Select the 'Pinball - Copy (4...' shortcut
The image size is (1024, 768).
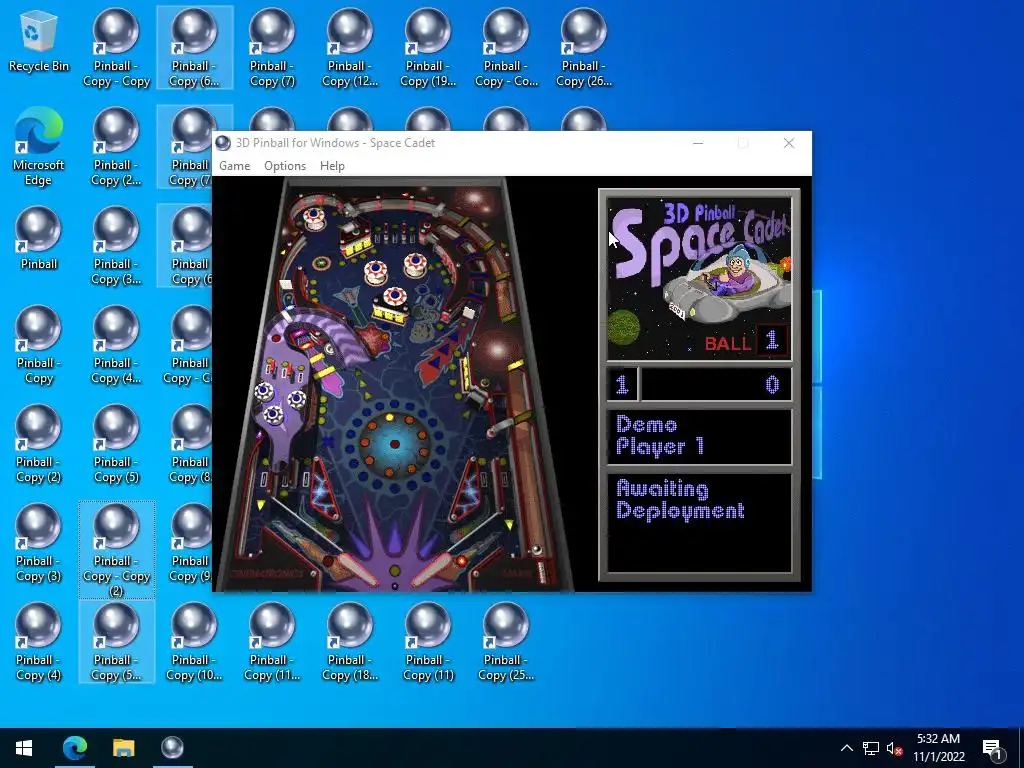click(x=116, y=345)
